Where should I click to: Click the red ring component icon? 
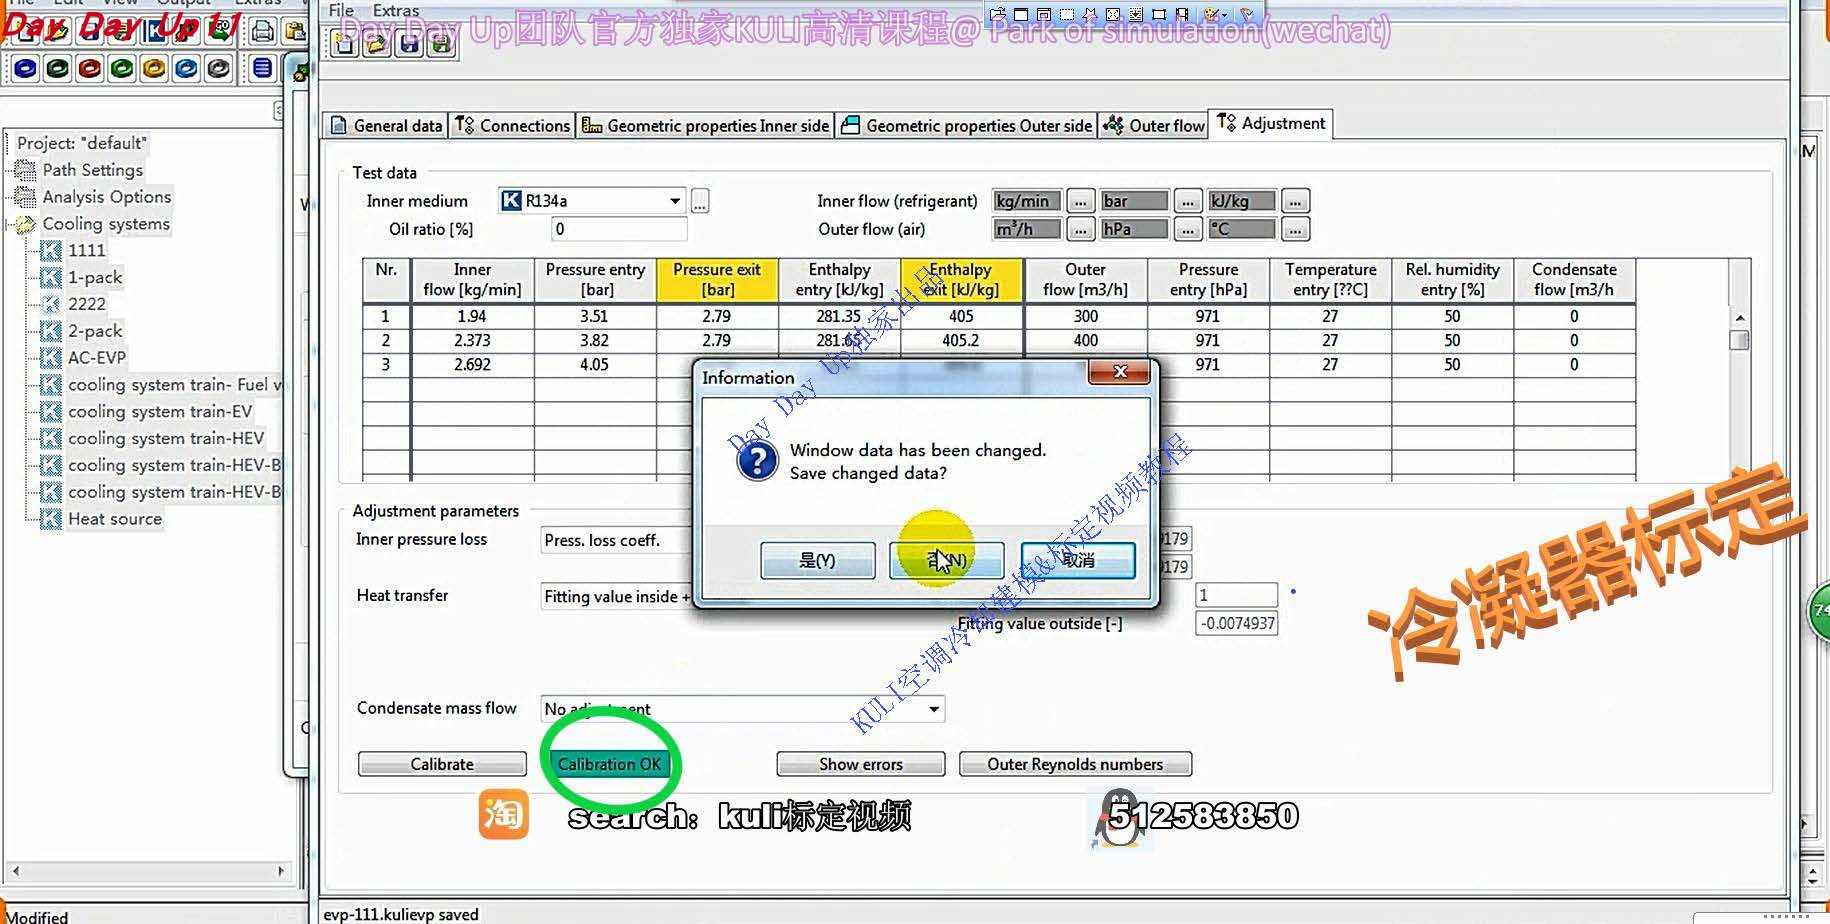(90, 68)
